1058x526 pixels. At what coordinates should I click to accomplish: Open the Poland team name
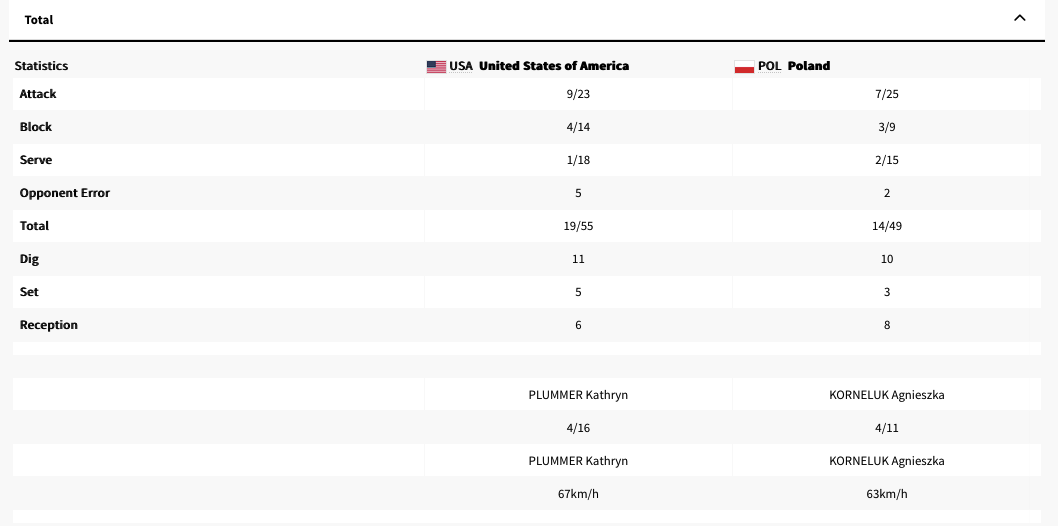(808, 66)
